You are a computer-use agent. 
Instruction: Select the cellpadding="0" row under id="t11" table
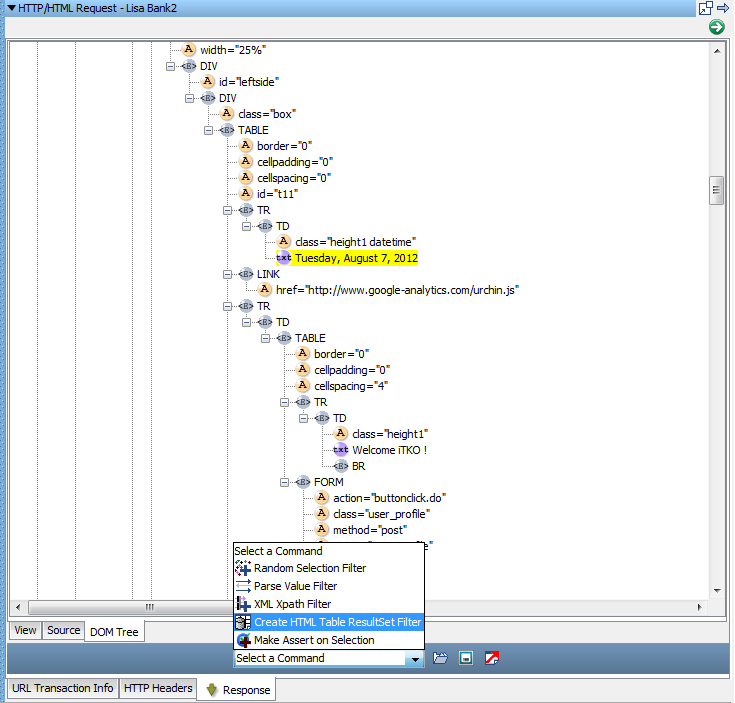(x=295, y=162)
